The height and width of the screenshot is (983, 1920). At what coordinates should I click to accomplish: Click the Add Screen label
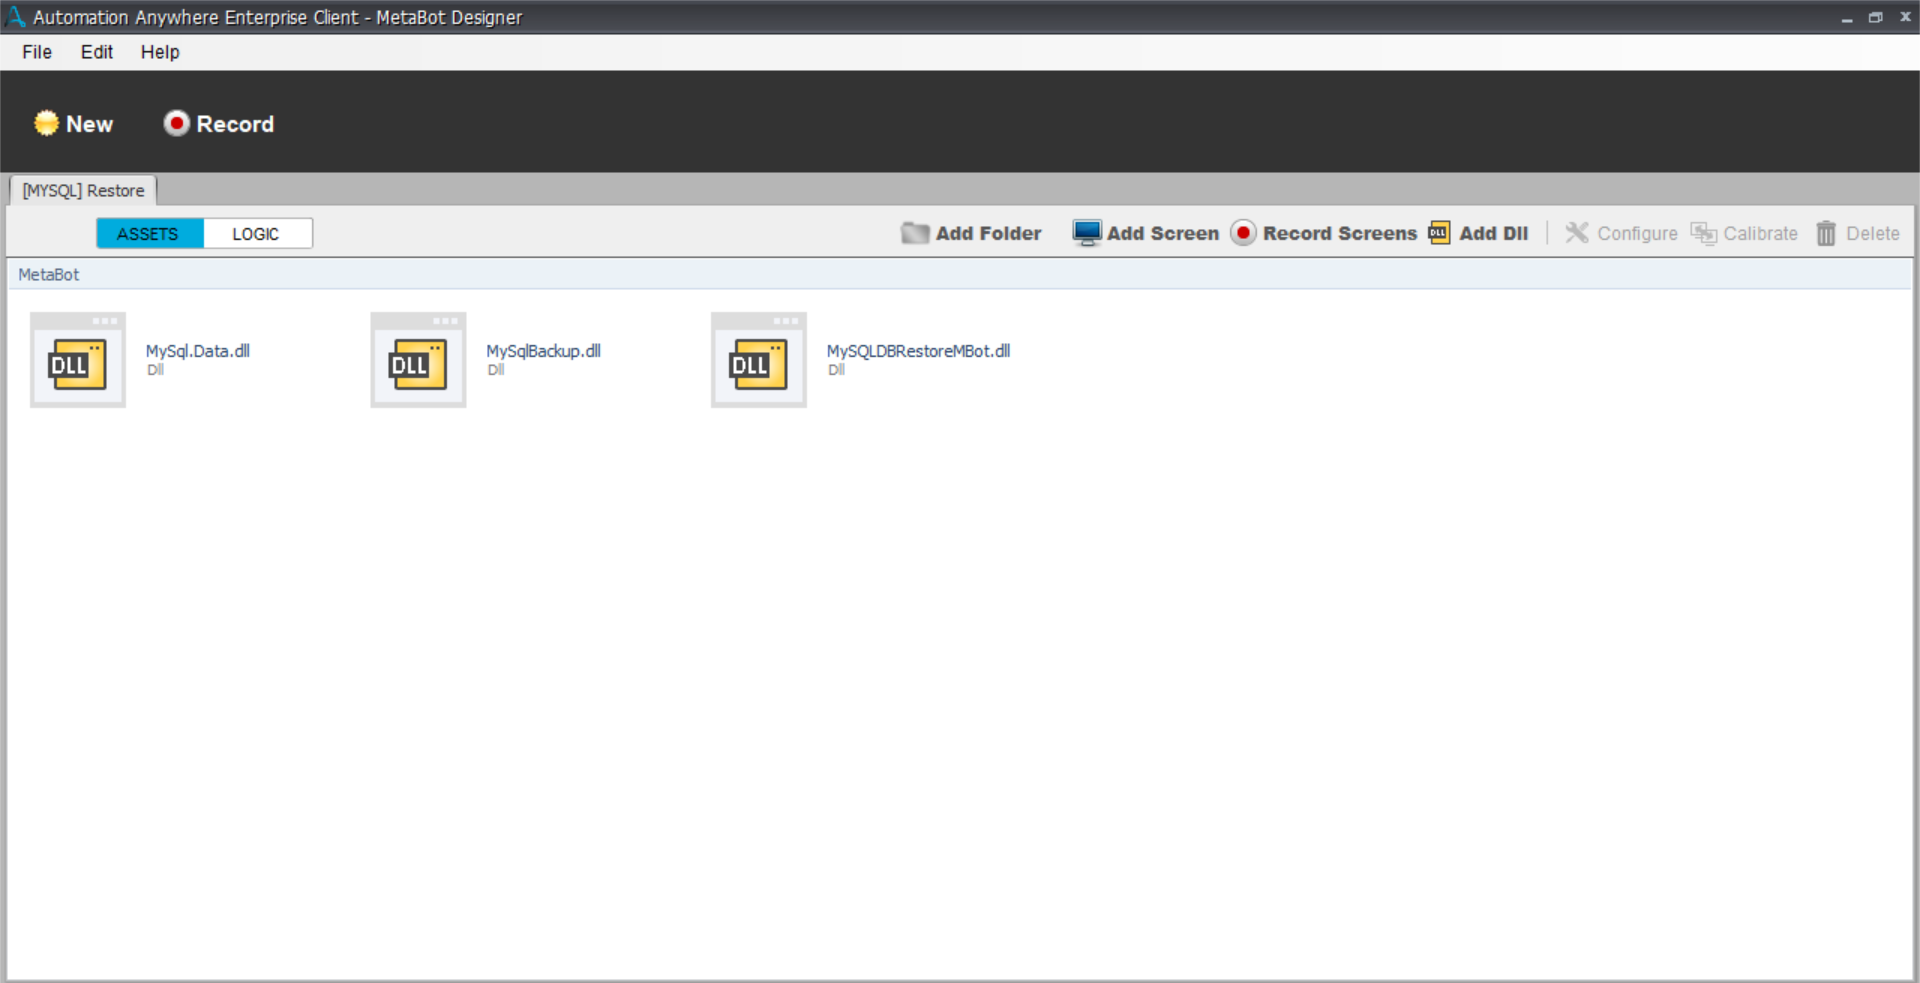[x=1163, y=233]
